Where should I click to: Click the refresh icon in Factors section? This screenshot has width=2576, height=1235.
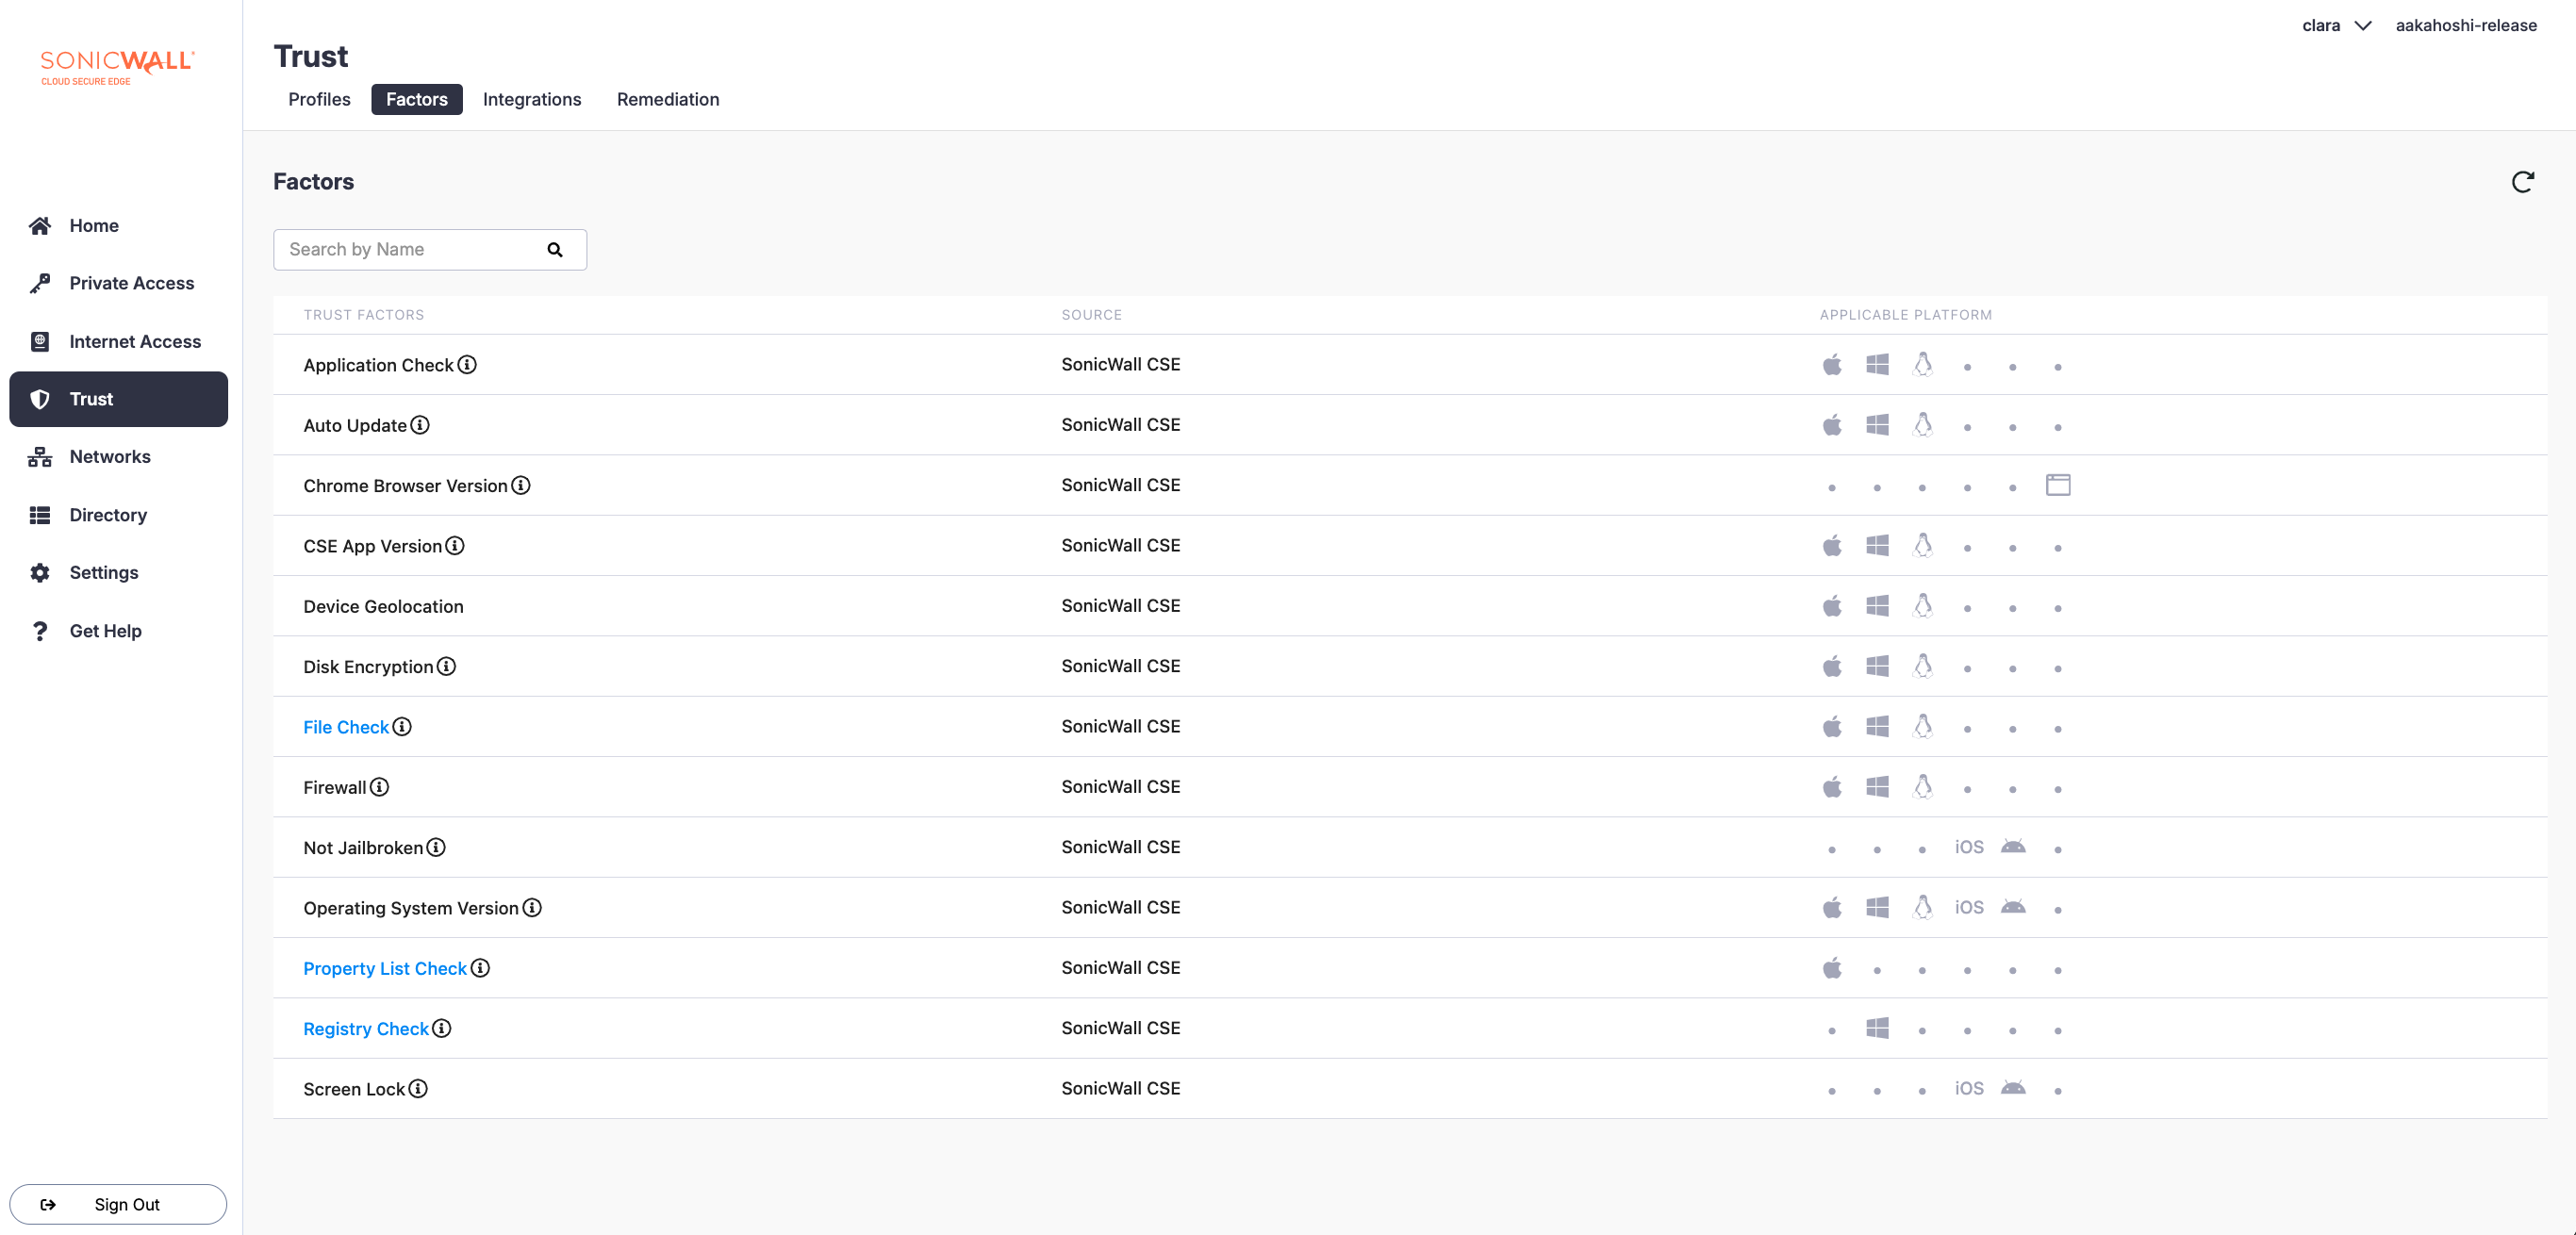coord(2522,181)
